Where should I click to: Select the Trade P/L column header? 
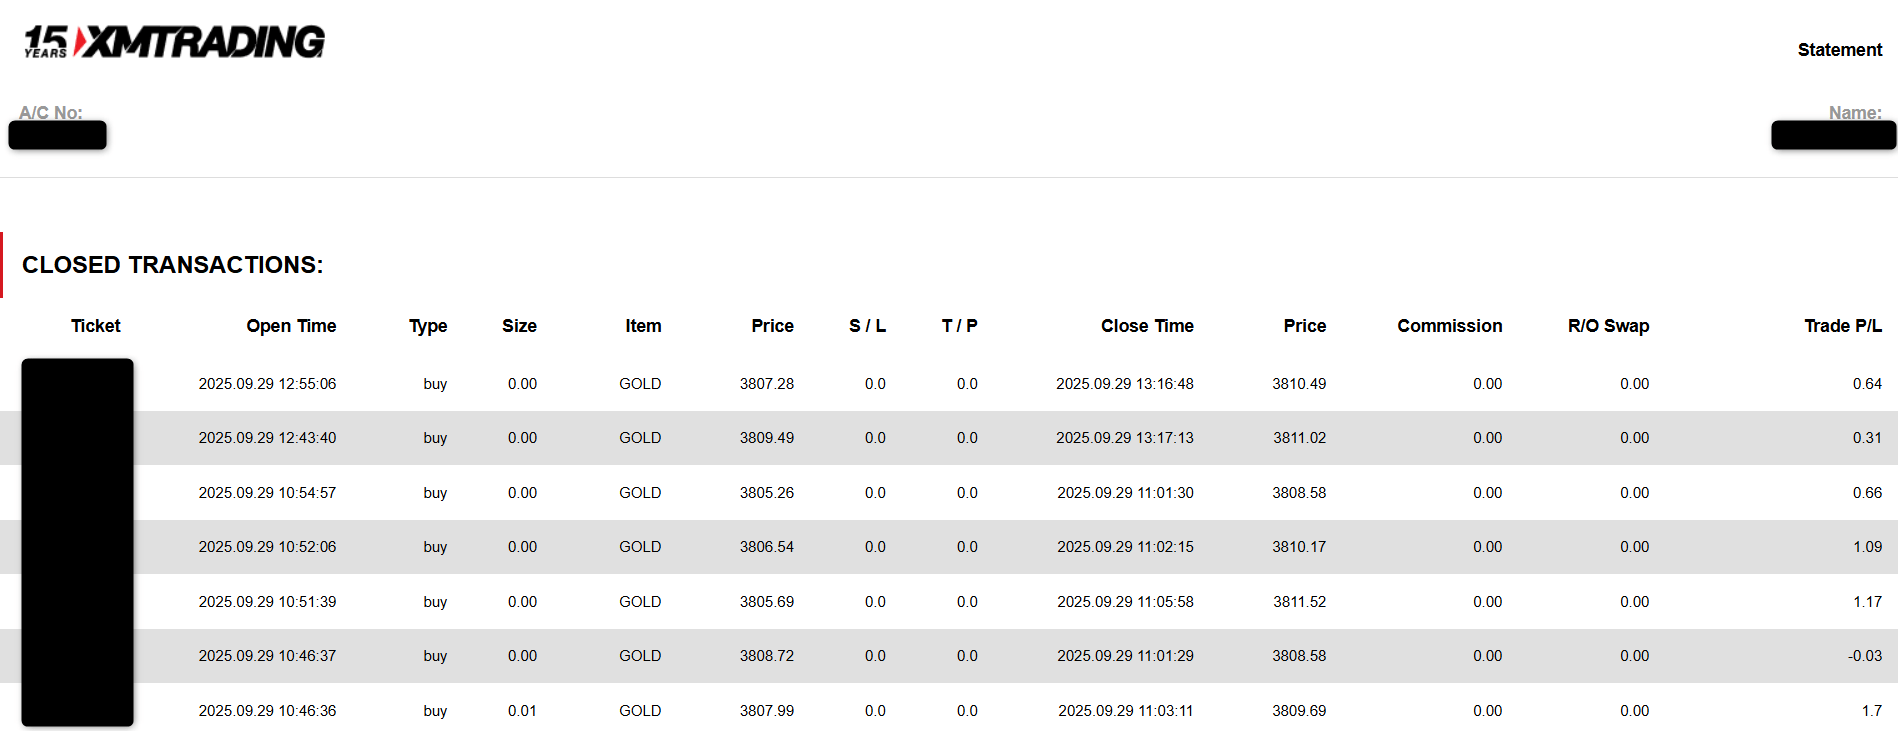coord(1842,326)
